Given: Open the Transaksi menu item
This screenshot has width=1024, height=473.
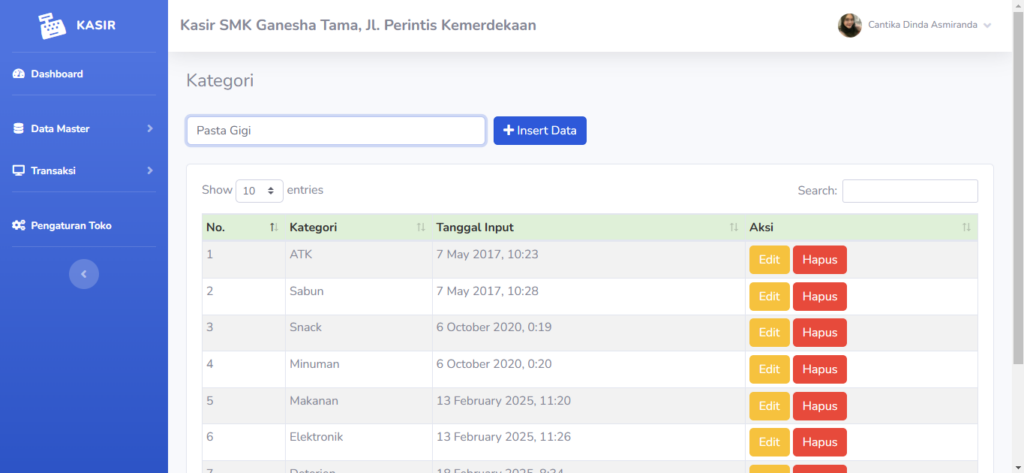Looking at the screenshot, I should (84, 171).
